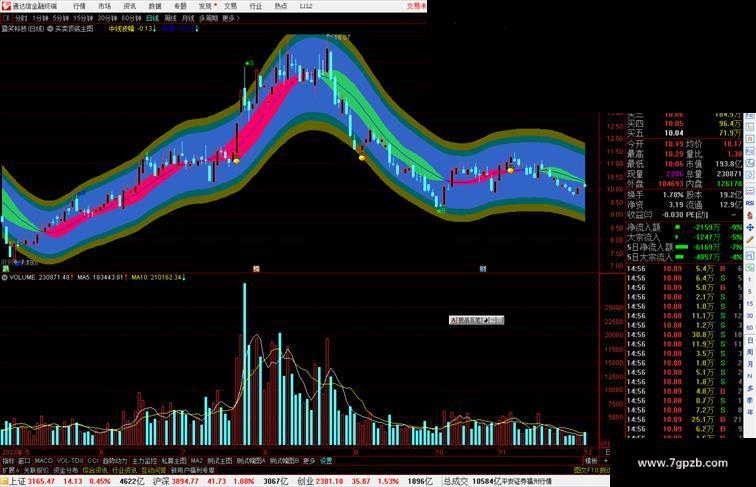The width and height of the screenshot is (756, 487).
Task: Open the 数据 menu
Action: click(155, 6)
